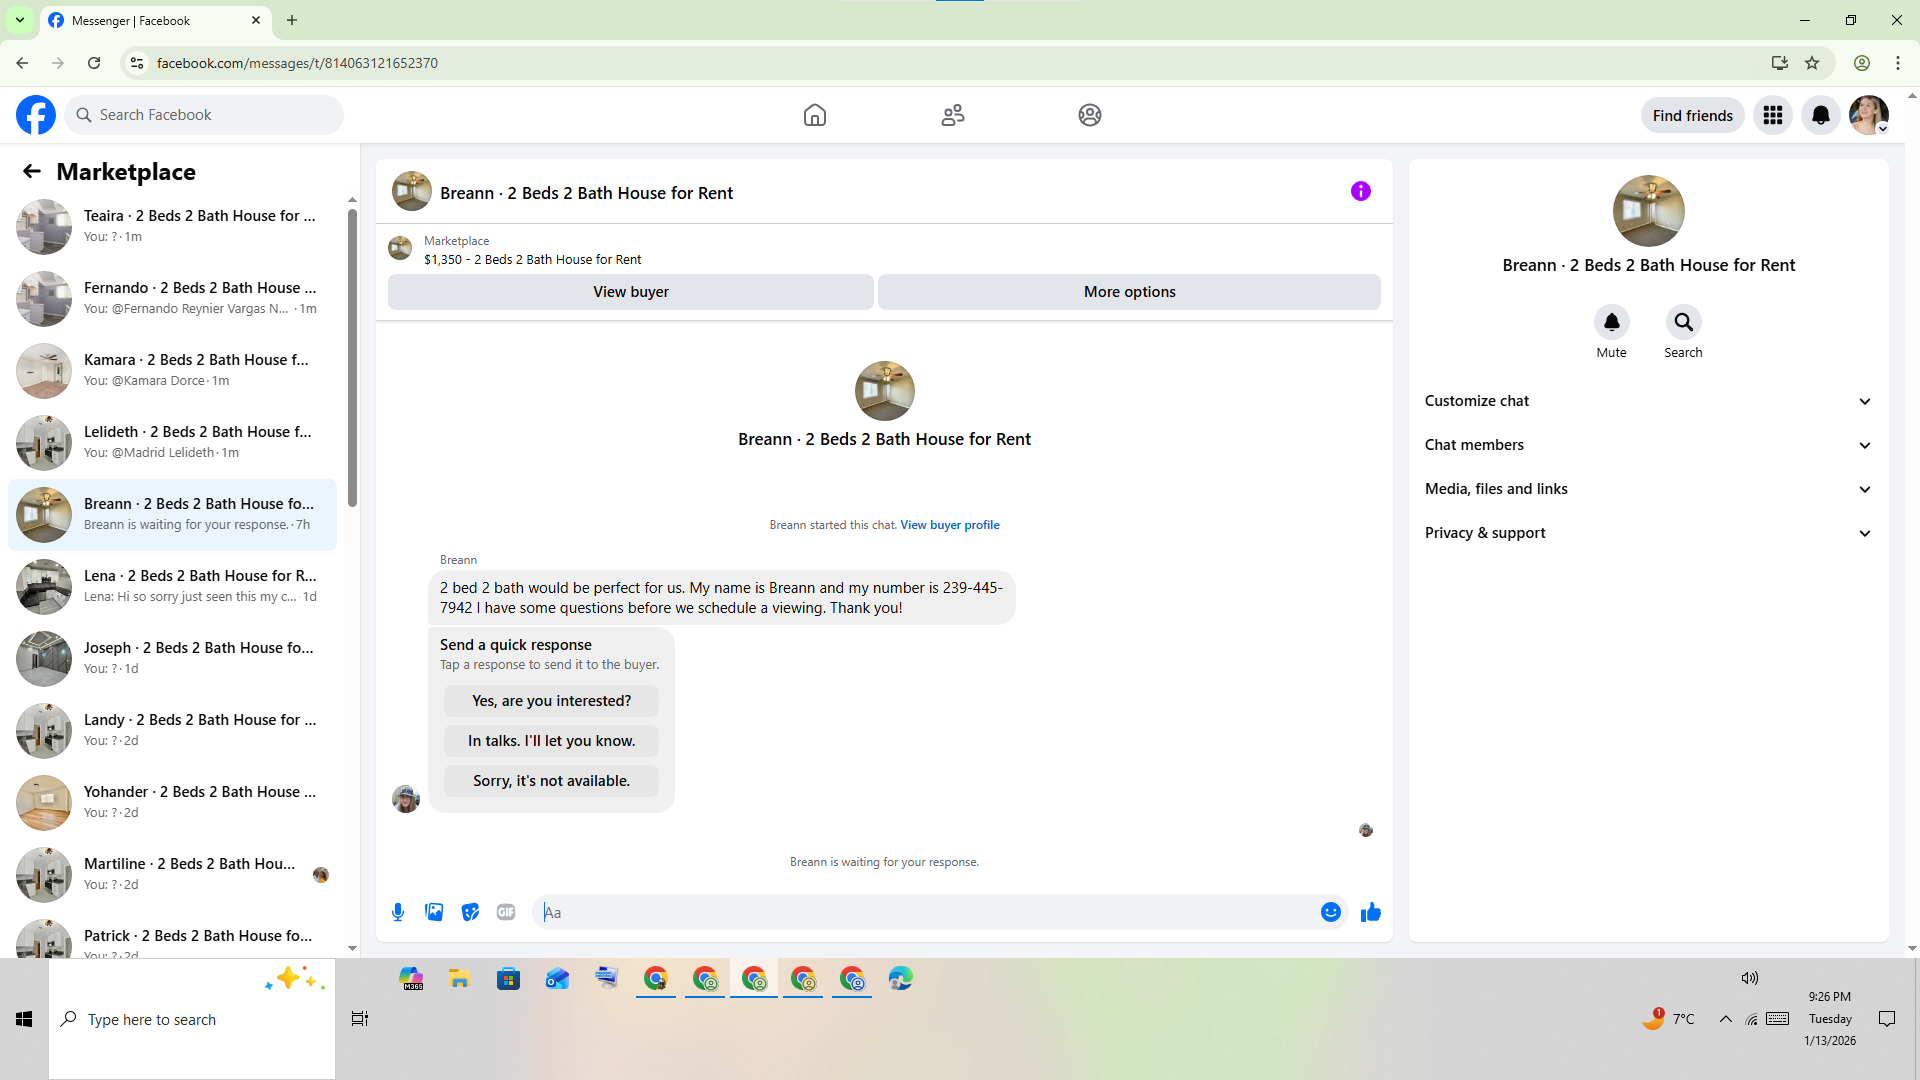The height and width of the screenshot is (1080, 1920).
Task: Open View buyer profile link
Action: [x=949, y=525]
